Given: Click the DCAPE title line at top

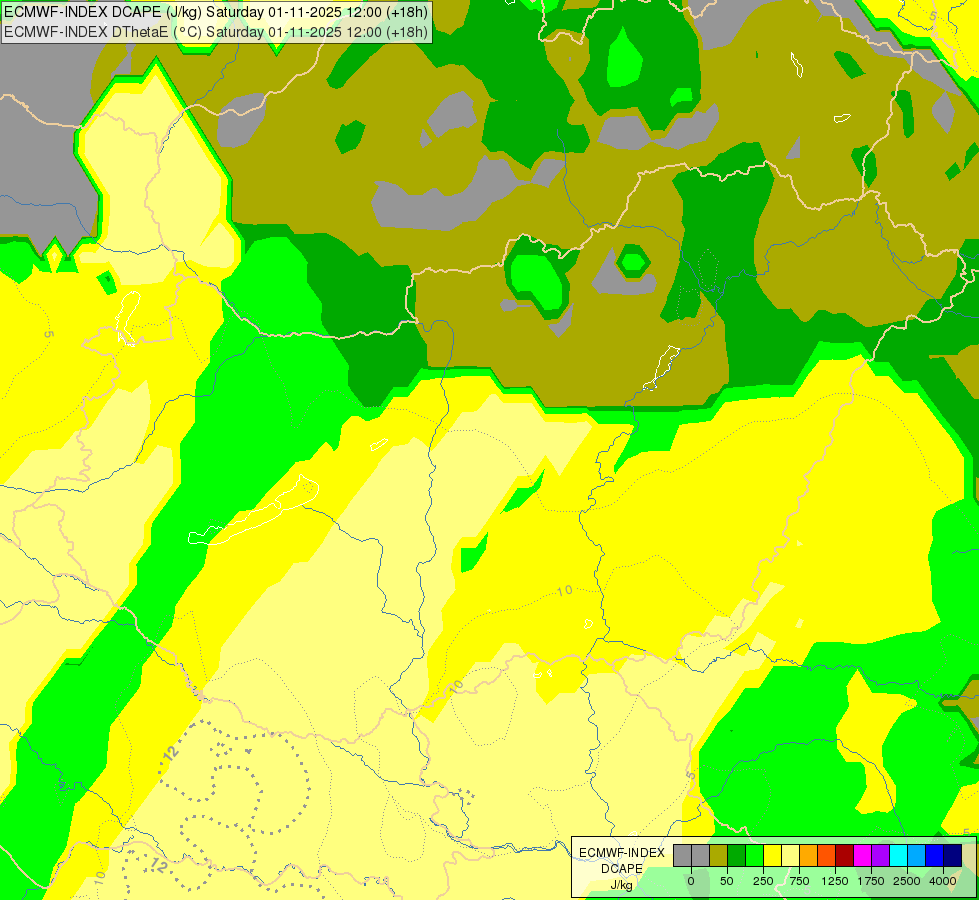Looking at the screenshot, I should click(216, 12).
